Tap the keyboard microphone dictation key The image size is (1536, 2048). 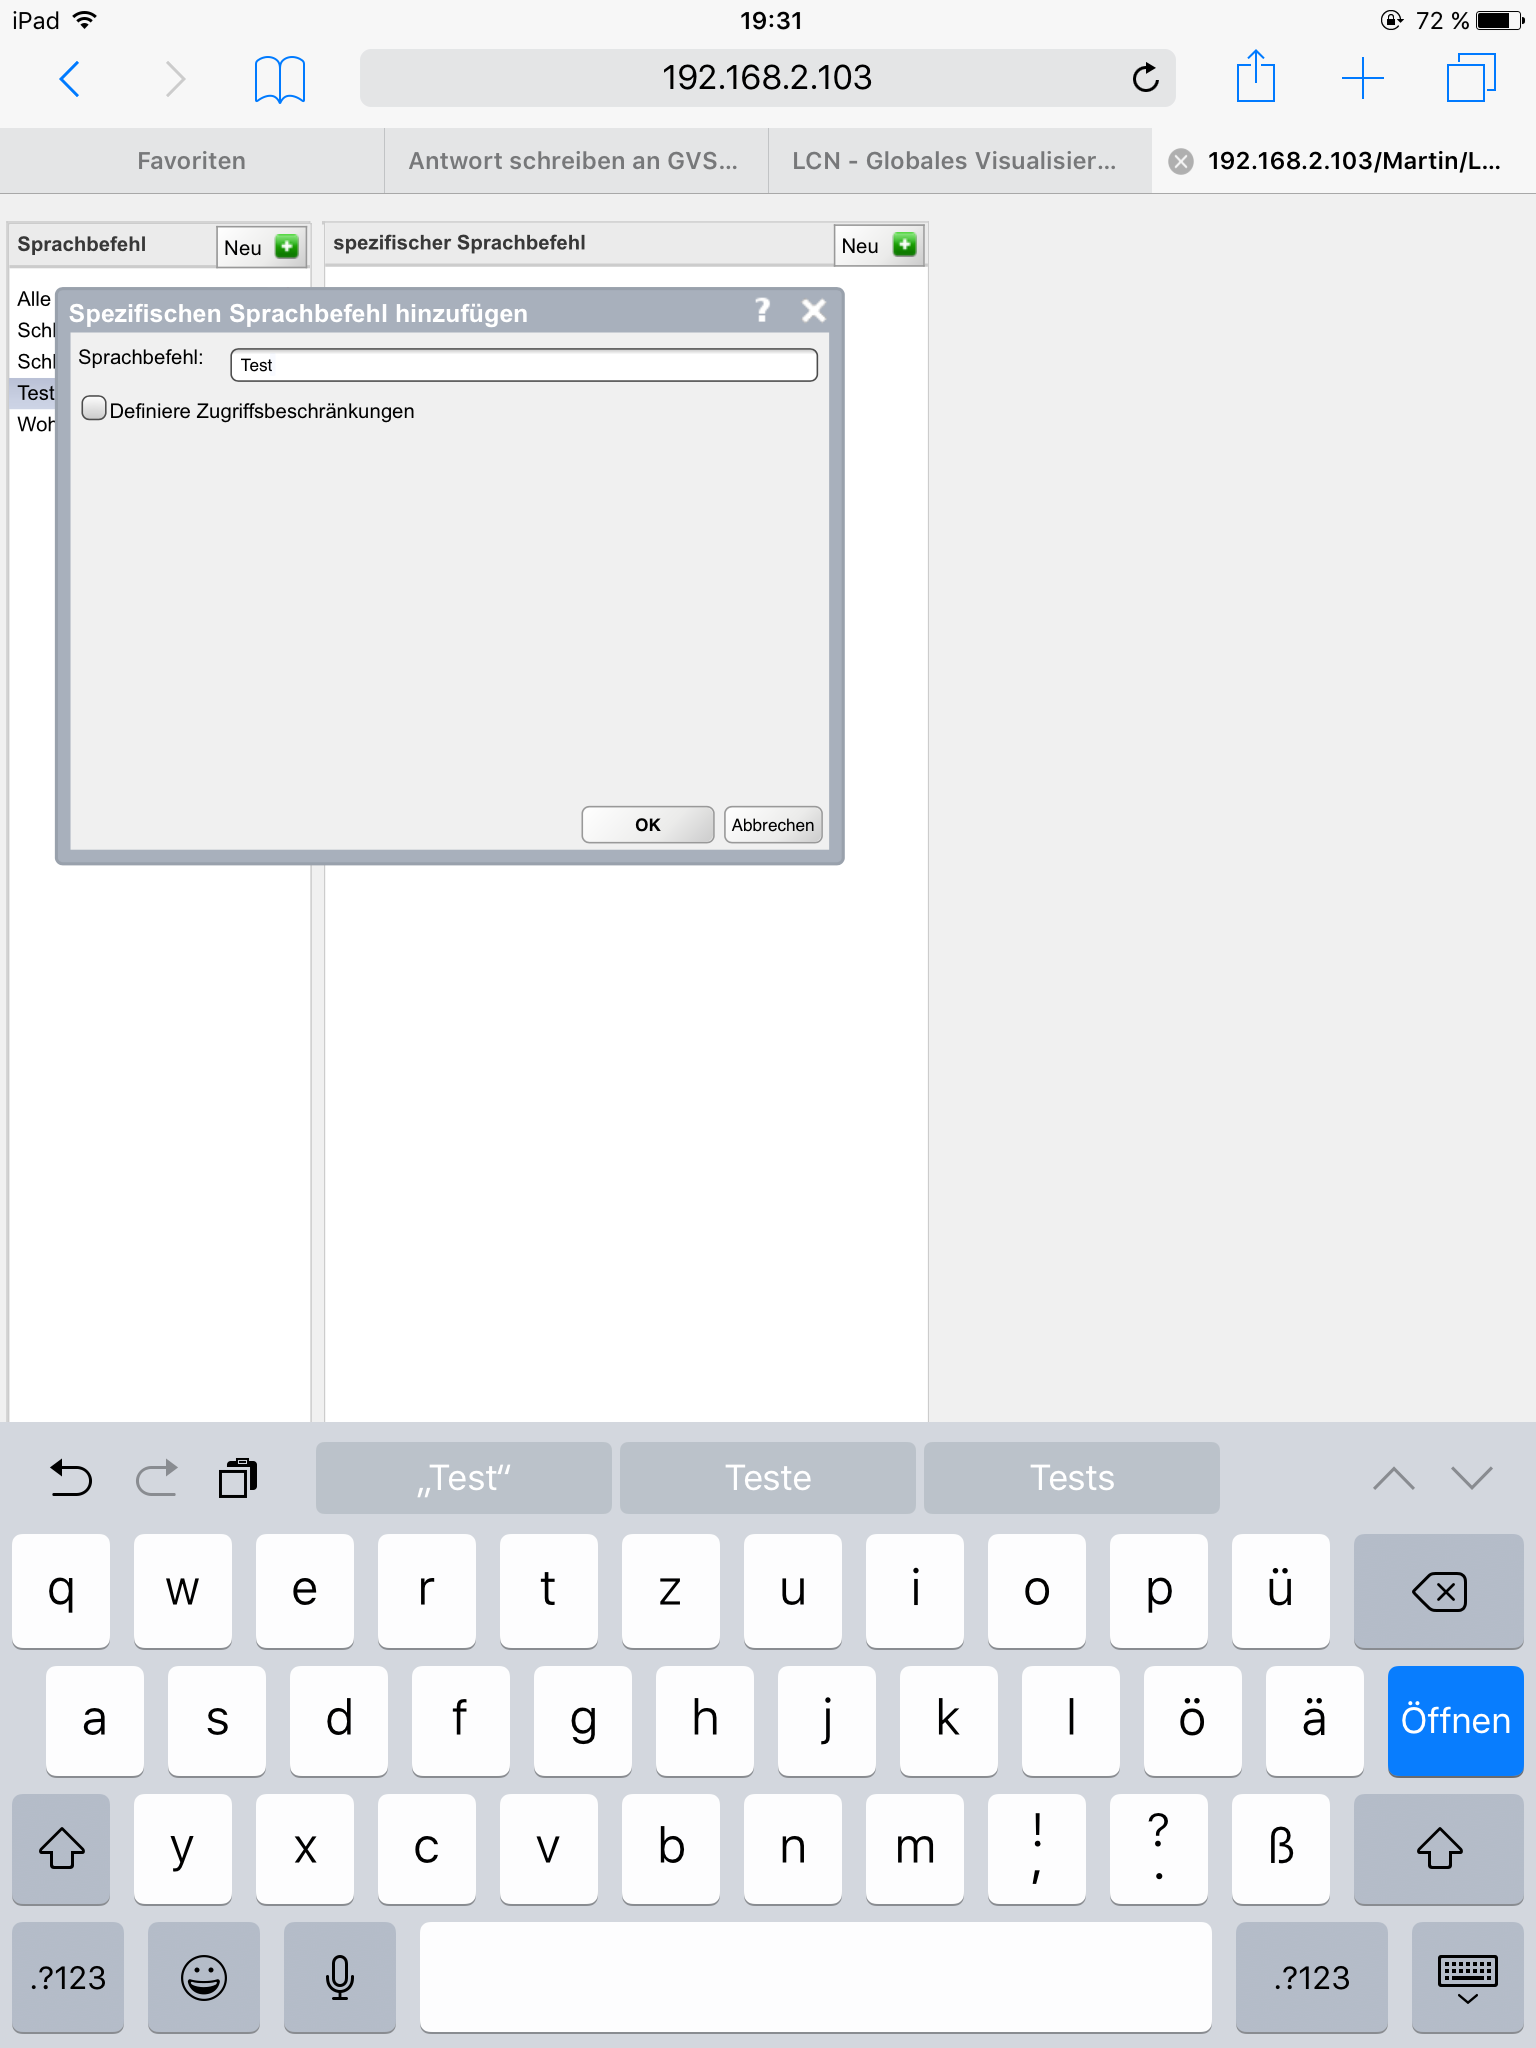coord(340,1977)
